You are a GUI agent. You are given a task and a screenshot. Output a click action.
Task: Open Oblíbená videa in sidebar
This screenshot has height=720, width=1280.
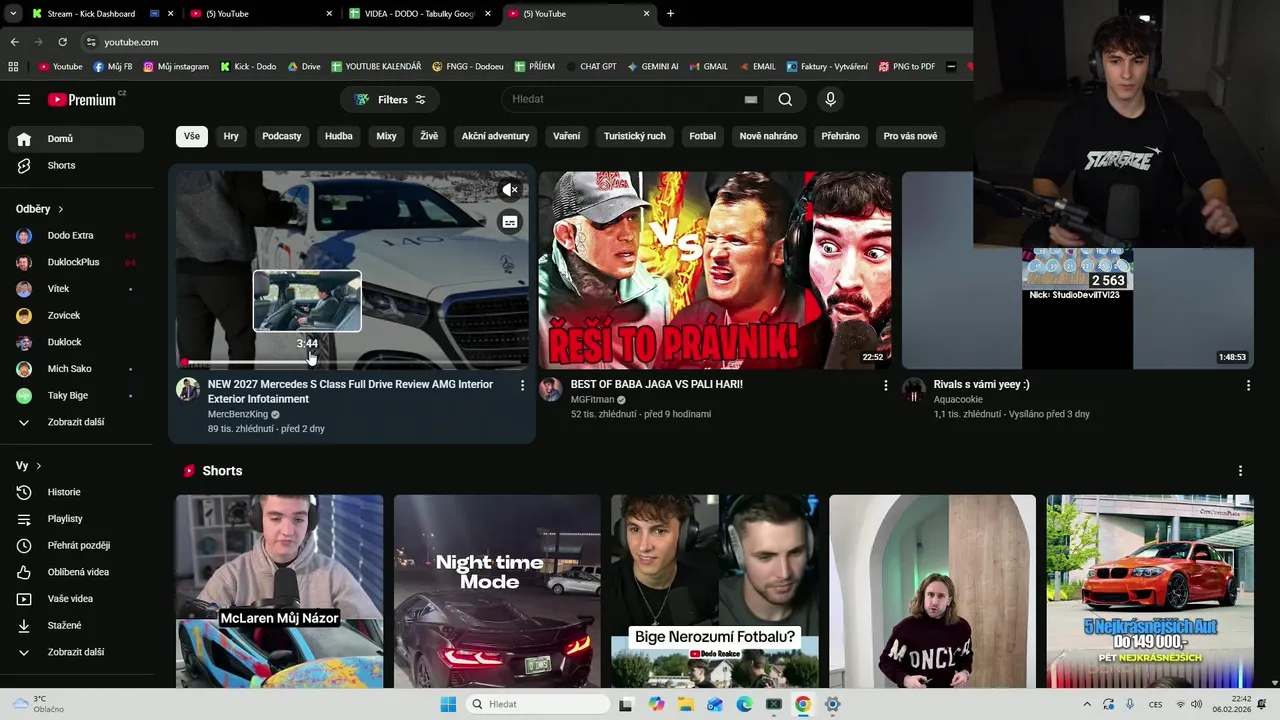point(76,572)
